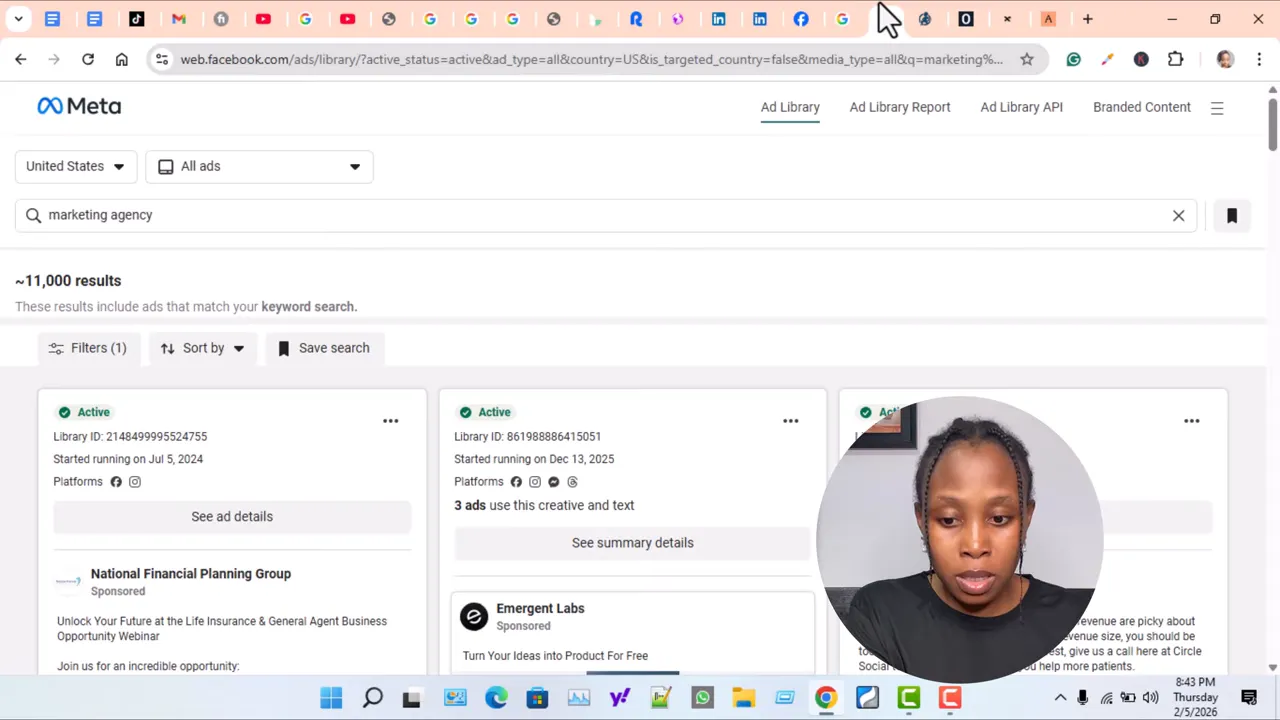Click the magnifier icon in the search box
Screen dimensions: 1280x720
[33, 215]
